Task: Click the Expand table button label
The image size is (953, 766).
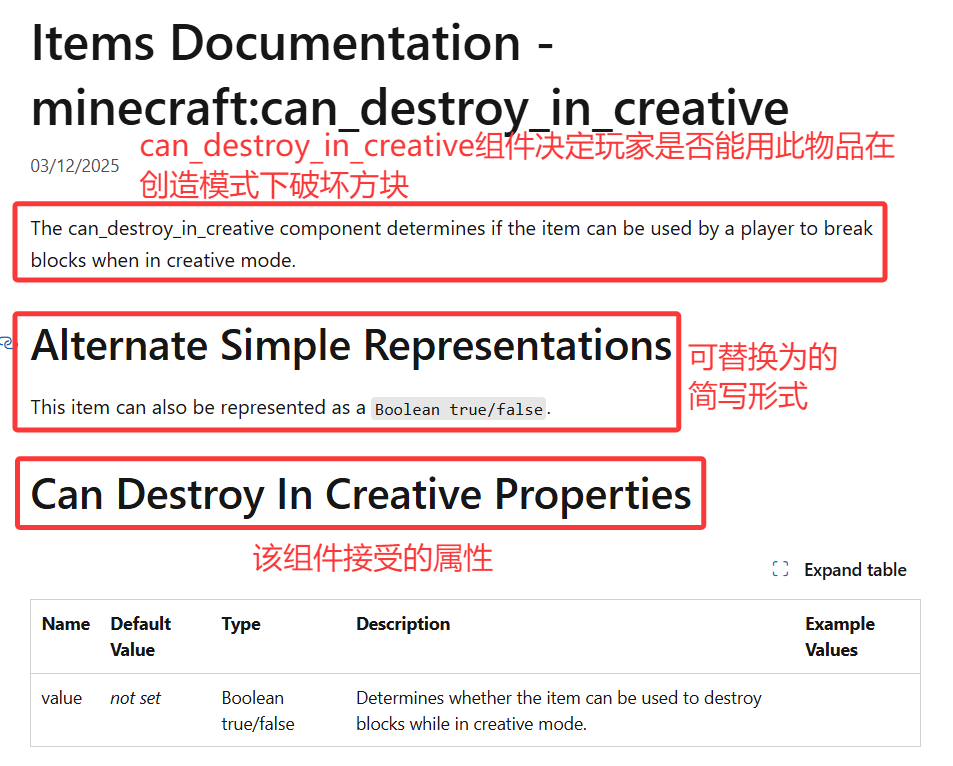Action: (x=855, y=569)
